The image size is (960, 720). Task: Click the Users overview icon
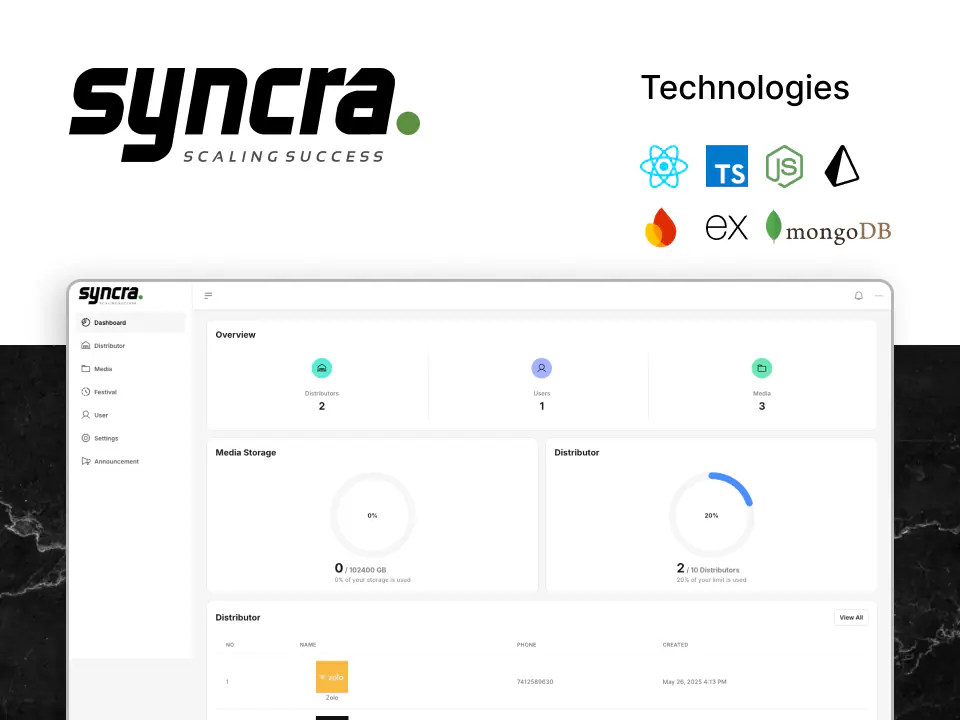point(541,368)
